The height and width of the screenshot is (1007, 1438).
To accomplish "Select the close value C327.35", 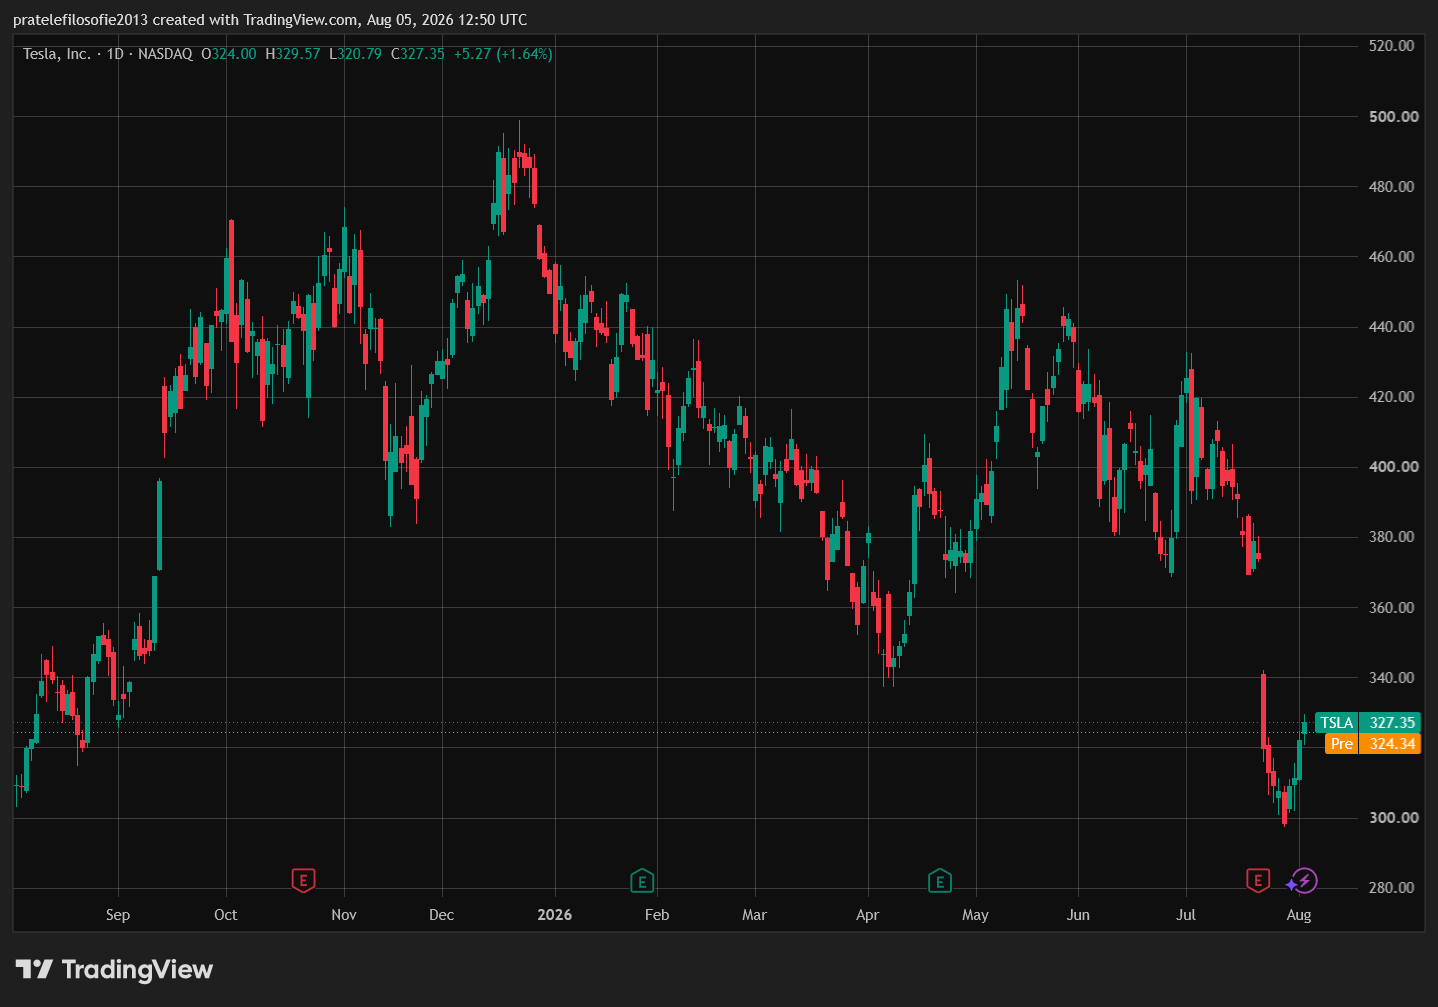I will [417, 54].
